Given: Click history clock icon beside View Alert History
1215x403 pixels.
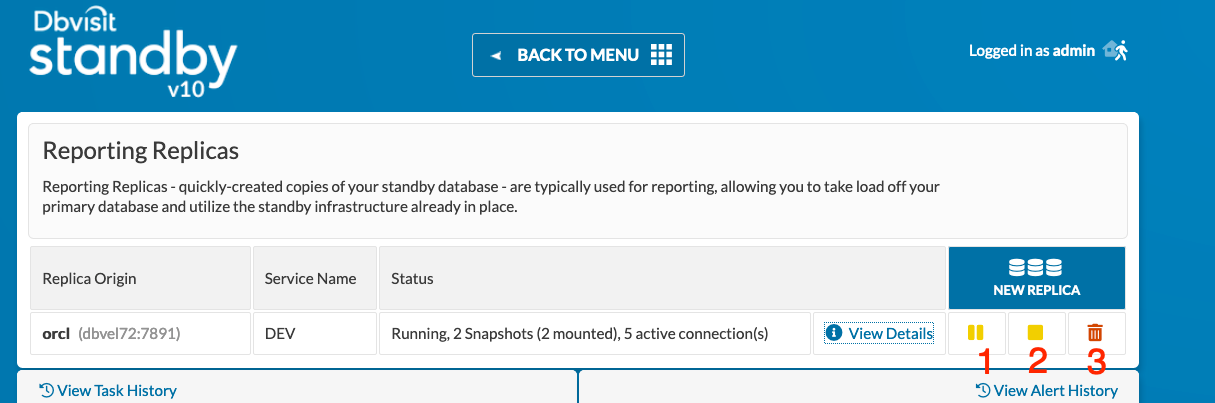Looking at the screenshot, I should 983,390.
